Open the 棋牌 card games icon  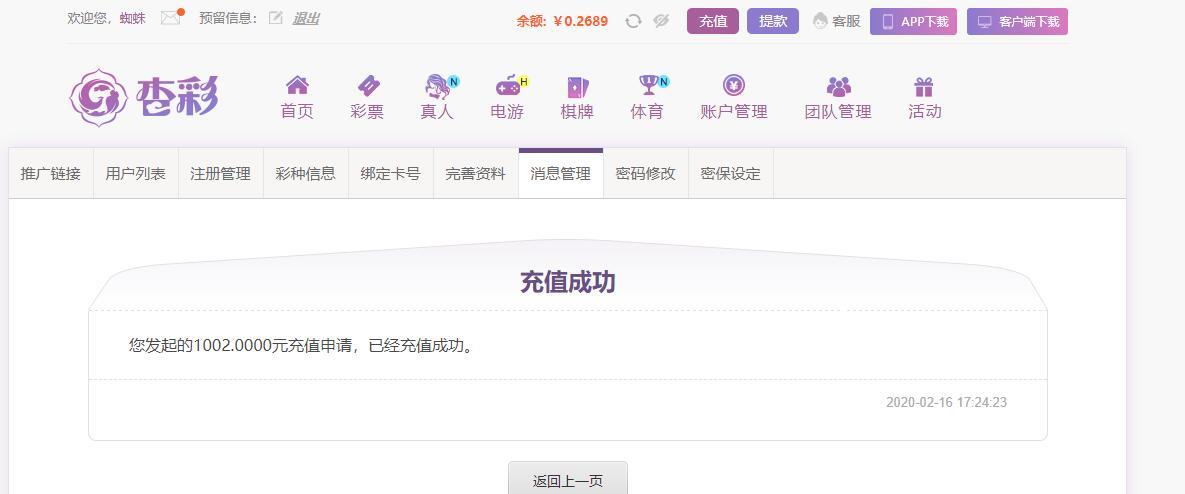coord(577,86)
